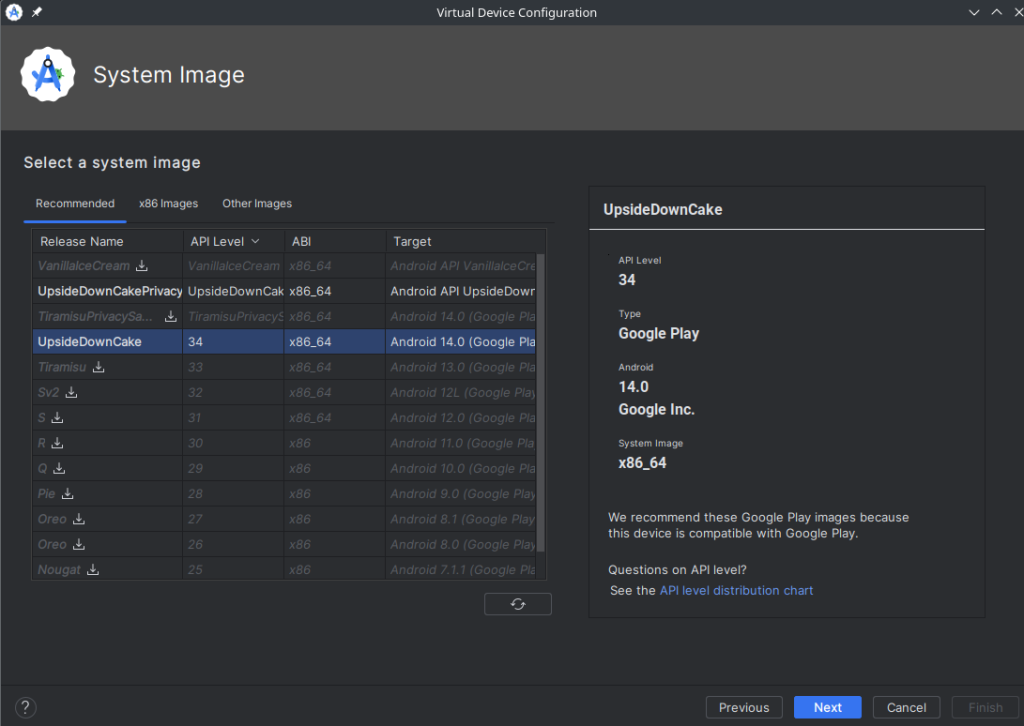Click the refresh images list button
This screenshot has width=1024, height=726.
click(517, 604)
